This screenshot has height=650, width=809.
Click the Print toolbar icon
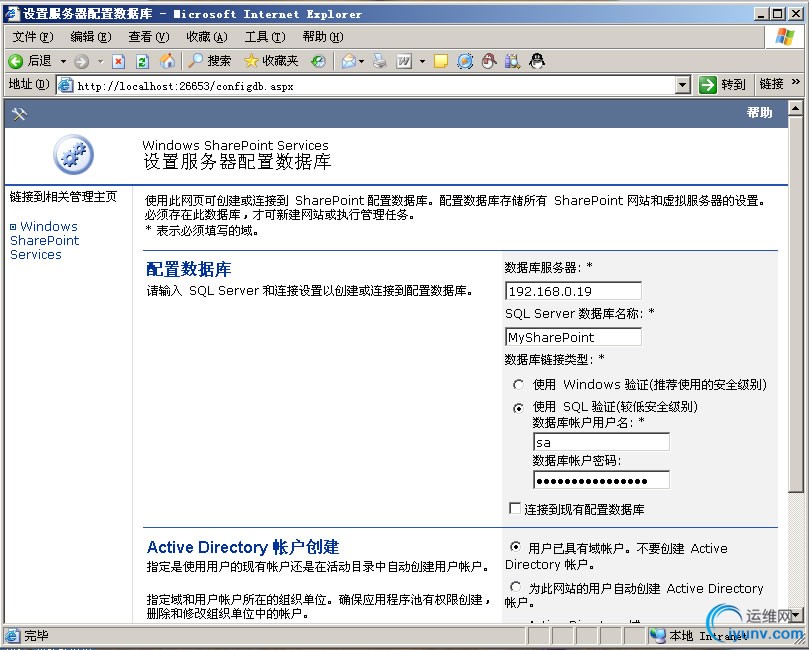click(x=380, y=61)
